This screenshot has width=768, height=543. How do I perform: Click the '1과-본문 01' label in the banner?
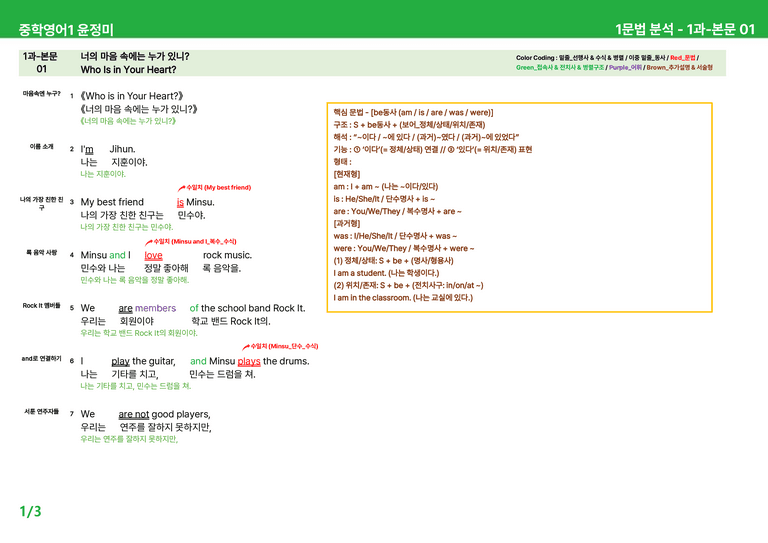click(x=41, y=63)
